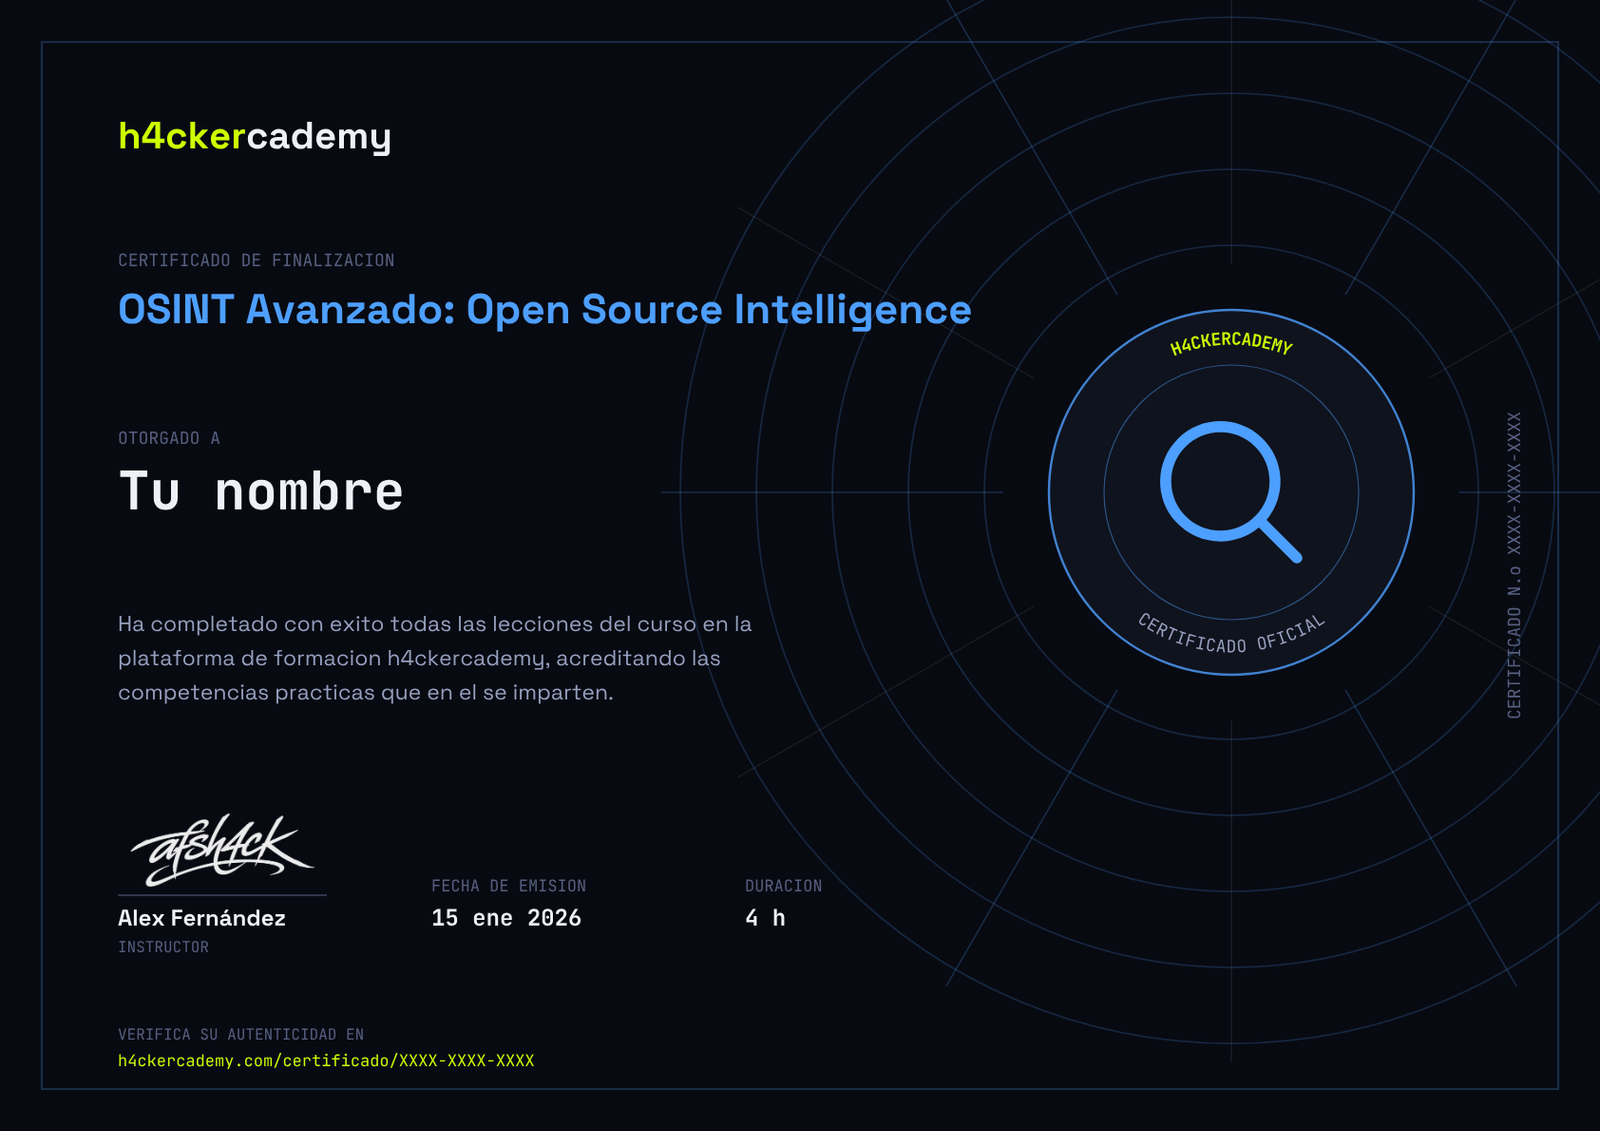Click the afsh4ck signature graphic
1600x1131 pixels.
(222, 850)
